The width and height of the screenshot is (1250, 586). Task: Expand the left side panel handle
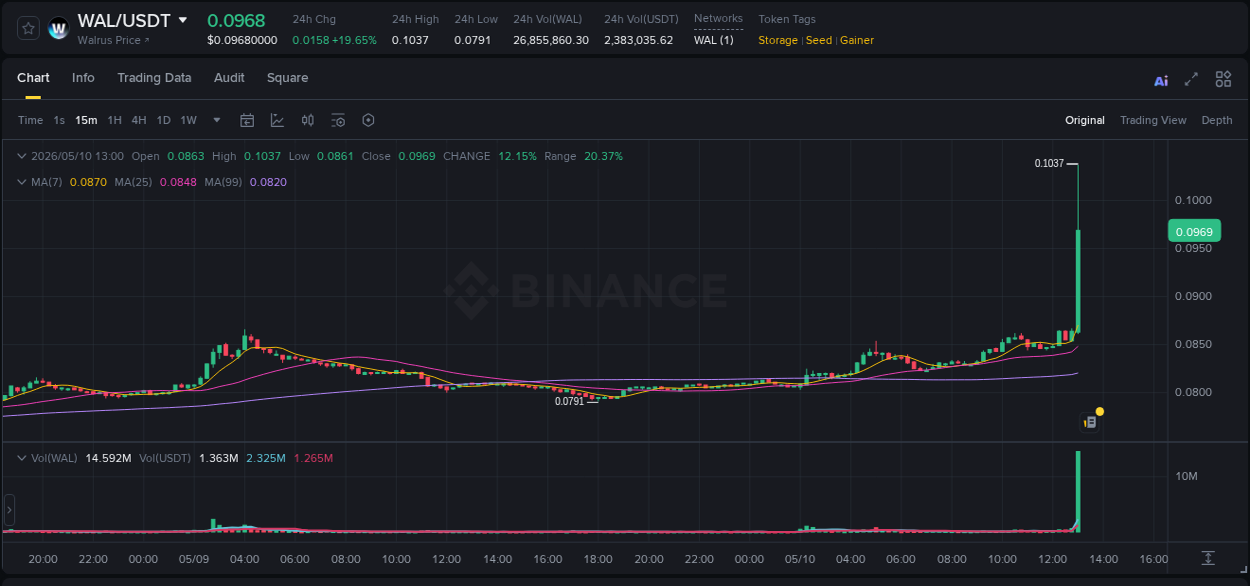(x=9, y=510)
